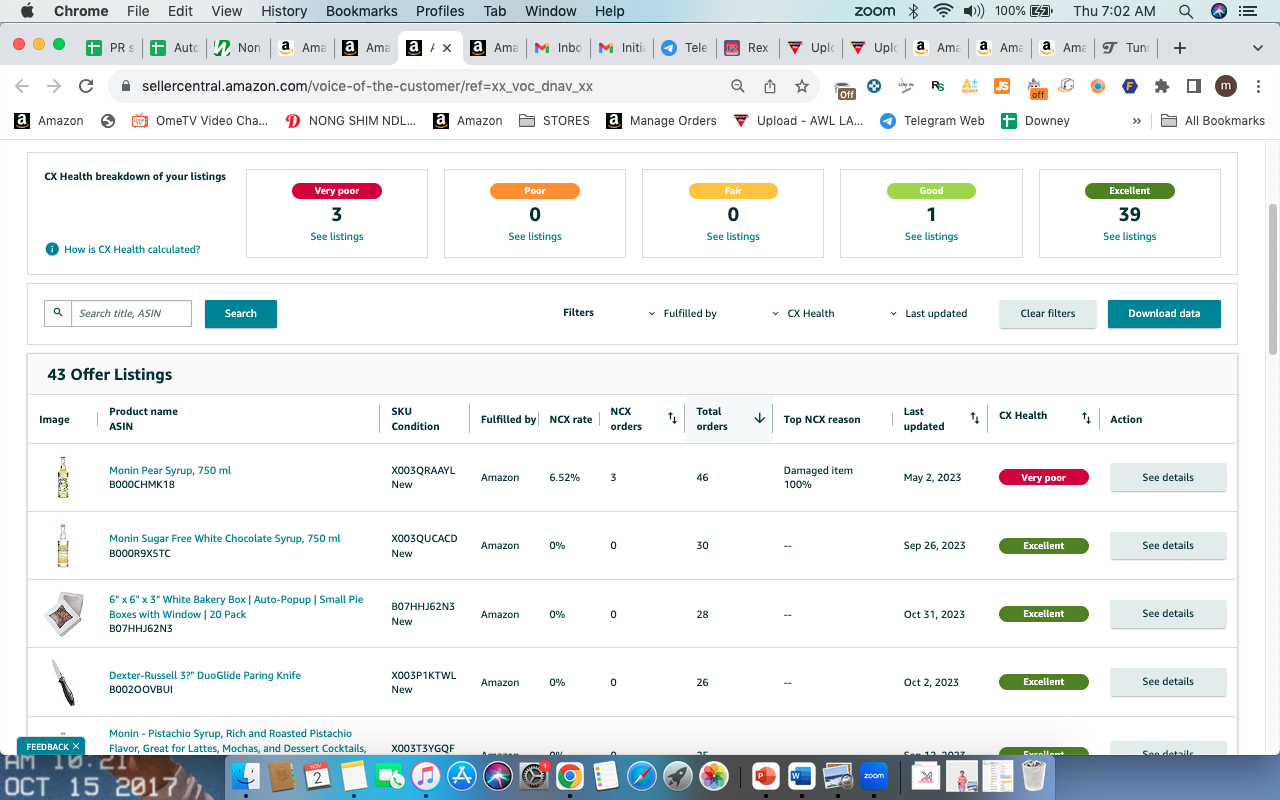Click the Clear filters button

pos(1048,314)
